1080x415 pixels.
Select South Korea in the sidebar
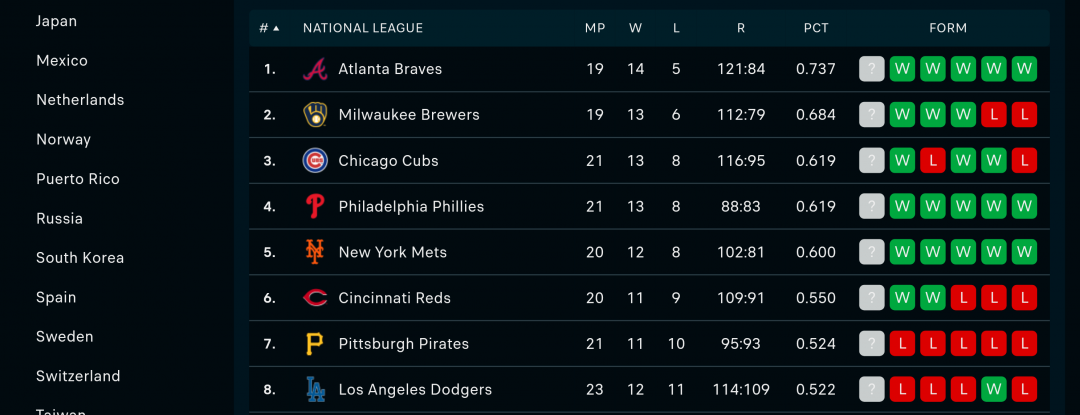80,258
